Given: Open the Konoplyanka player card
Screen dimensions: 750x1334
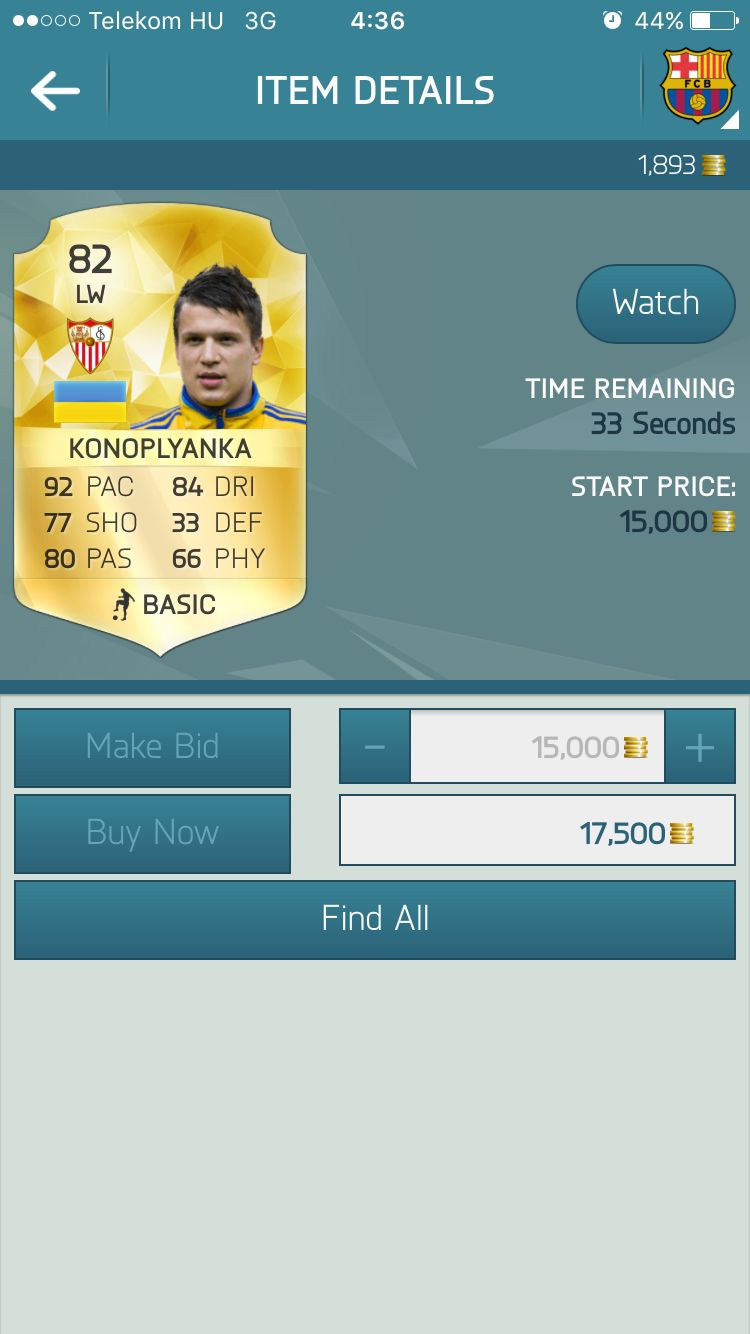Looking at the screenshot, I should click(160, 430).
